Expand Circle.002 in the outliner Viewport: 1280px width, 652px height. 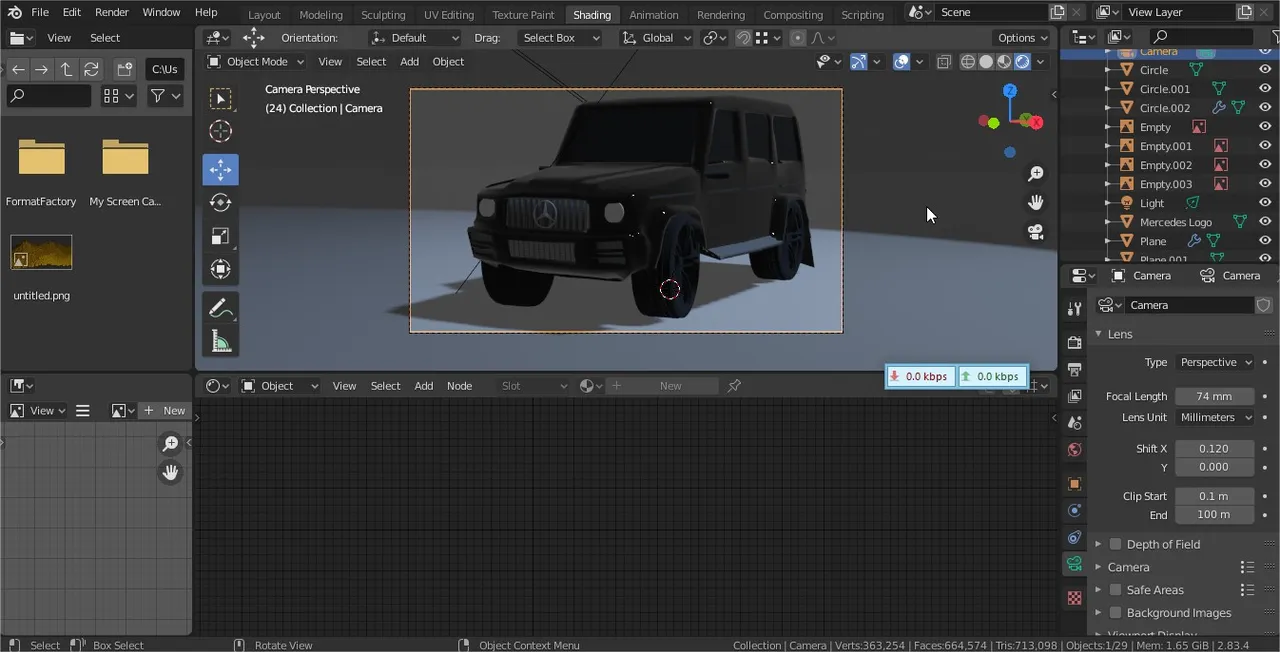[1108, 108]
